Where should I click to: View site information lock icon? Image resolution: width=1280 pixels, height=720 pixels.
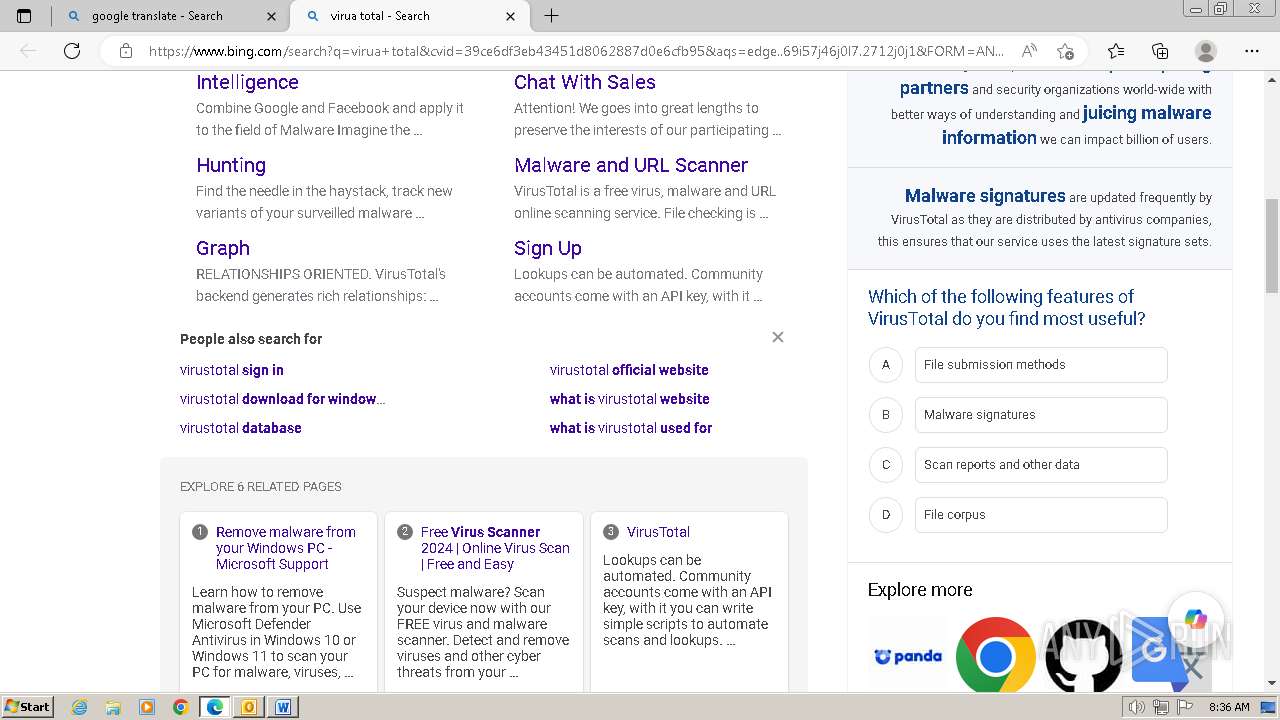(126, 51)
